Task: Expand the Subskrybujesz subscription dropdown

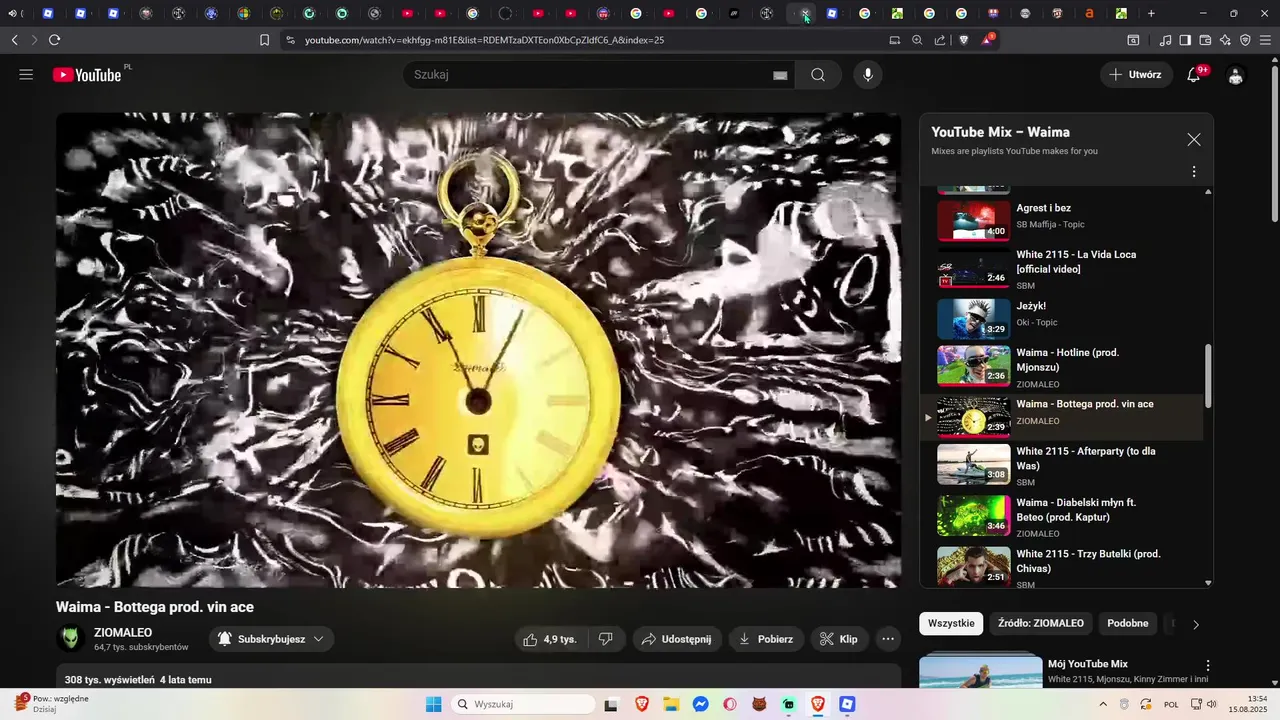Action: pyautogui.click(x=271, y=639)
